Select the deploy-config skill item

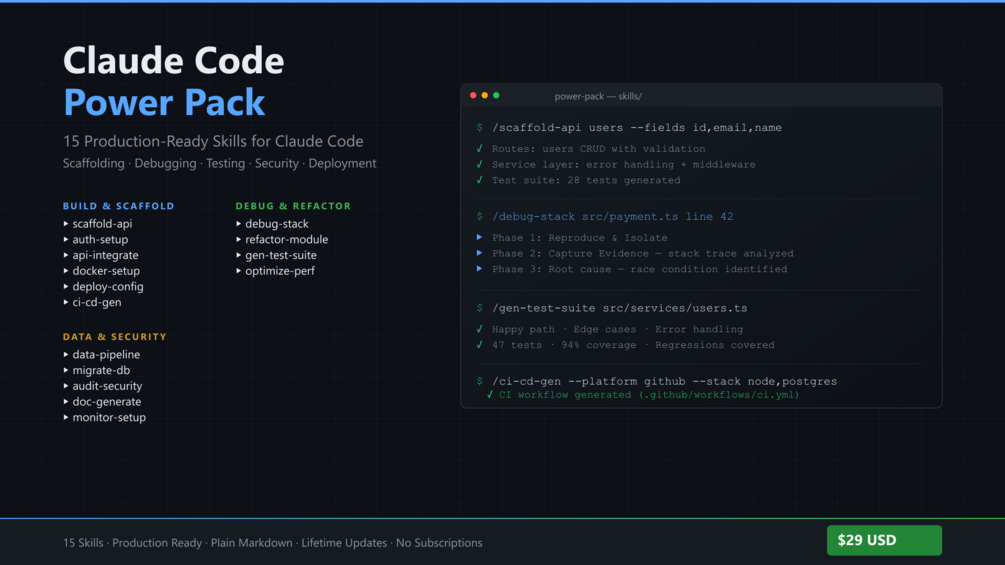108,286
